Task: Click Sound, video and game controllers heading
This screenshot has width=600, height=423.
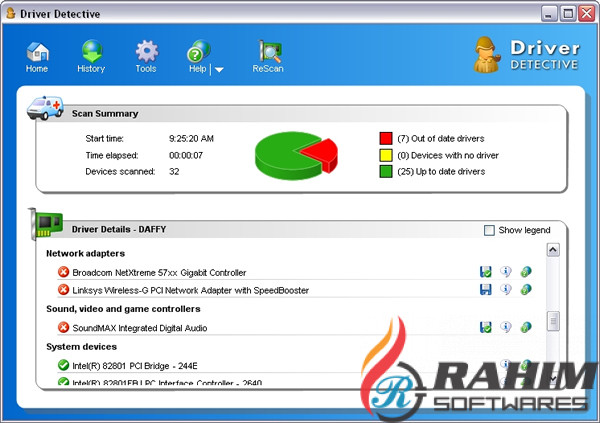Action: pos(123,309)
